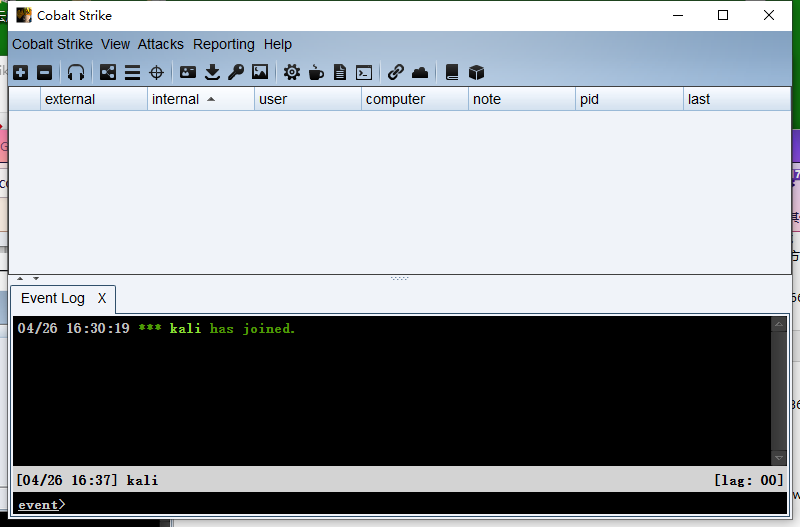The image size is (800, 527).
Task: Host a file via the chain link icon
Action: coord(395,72)
